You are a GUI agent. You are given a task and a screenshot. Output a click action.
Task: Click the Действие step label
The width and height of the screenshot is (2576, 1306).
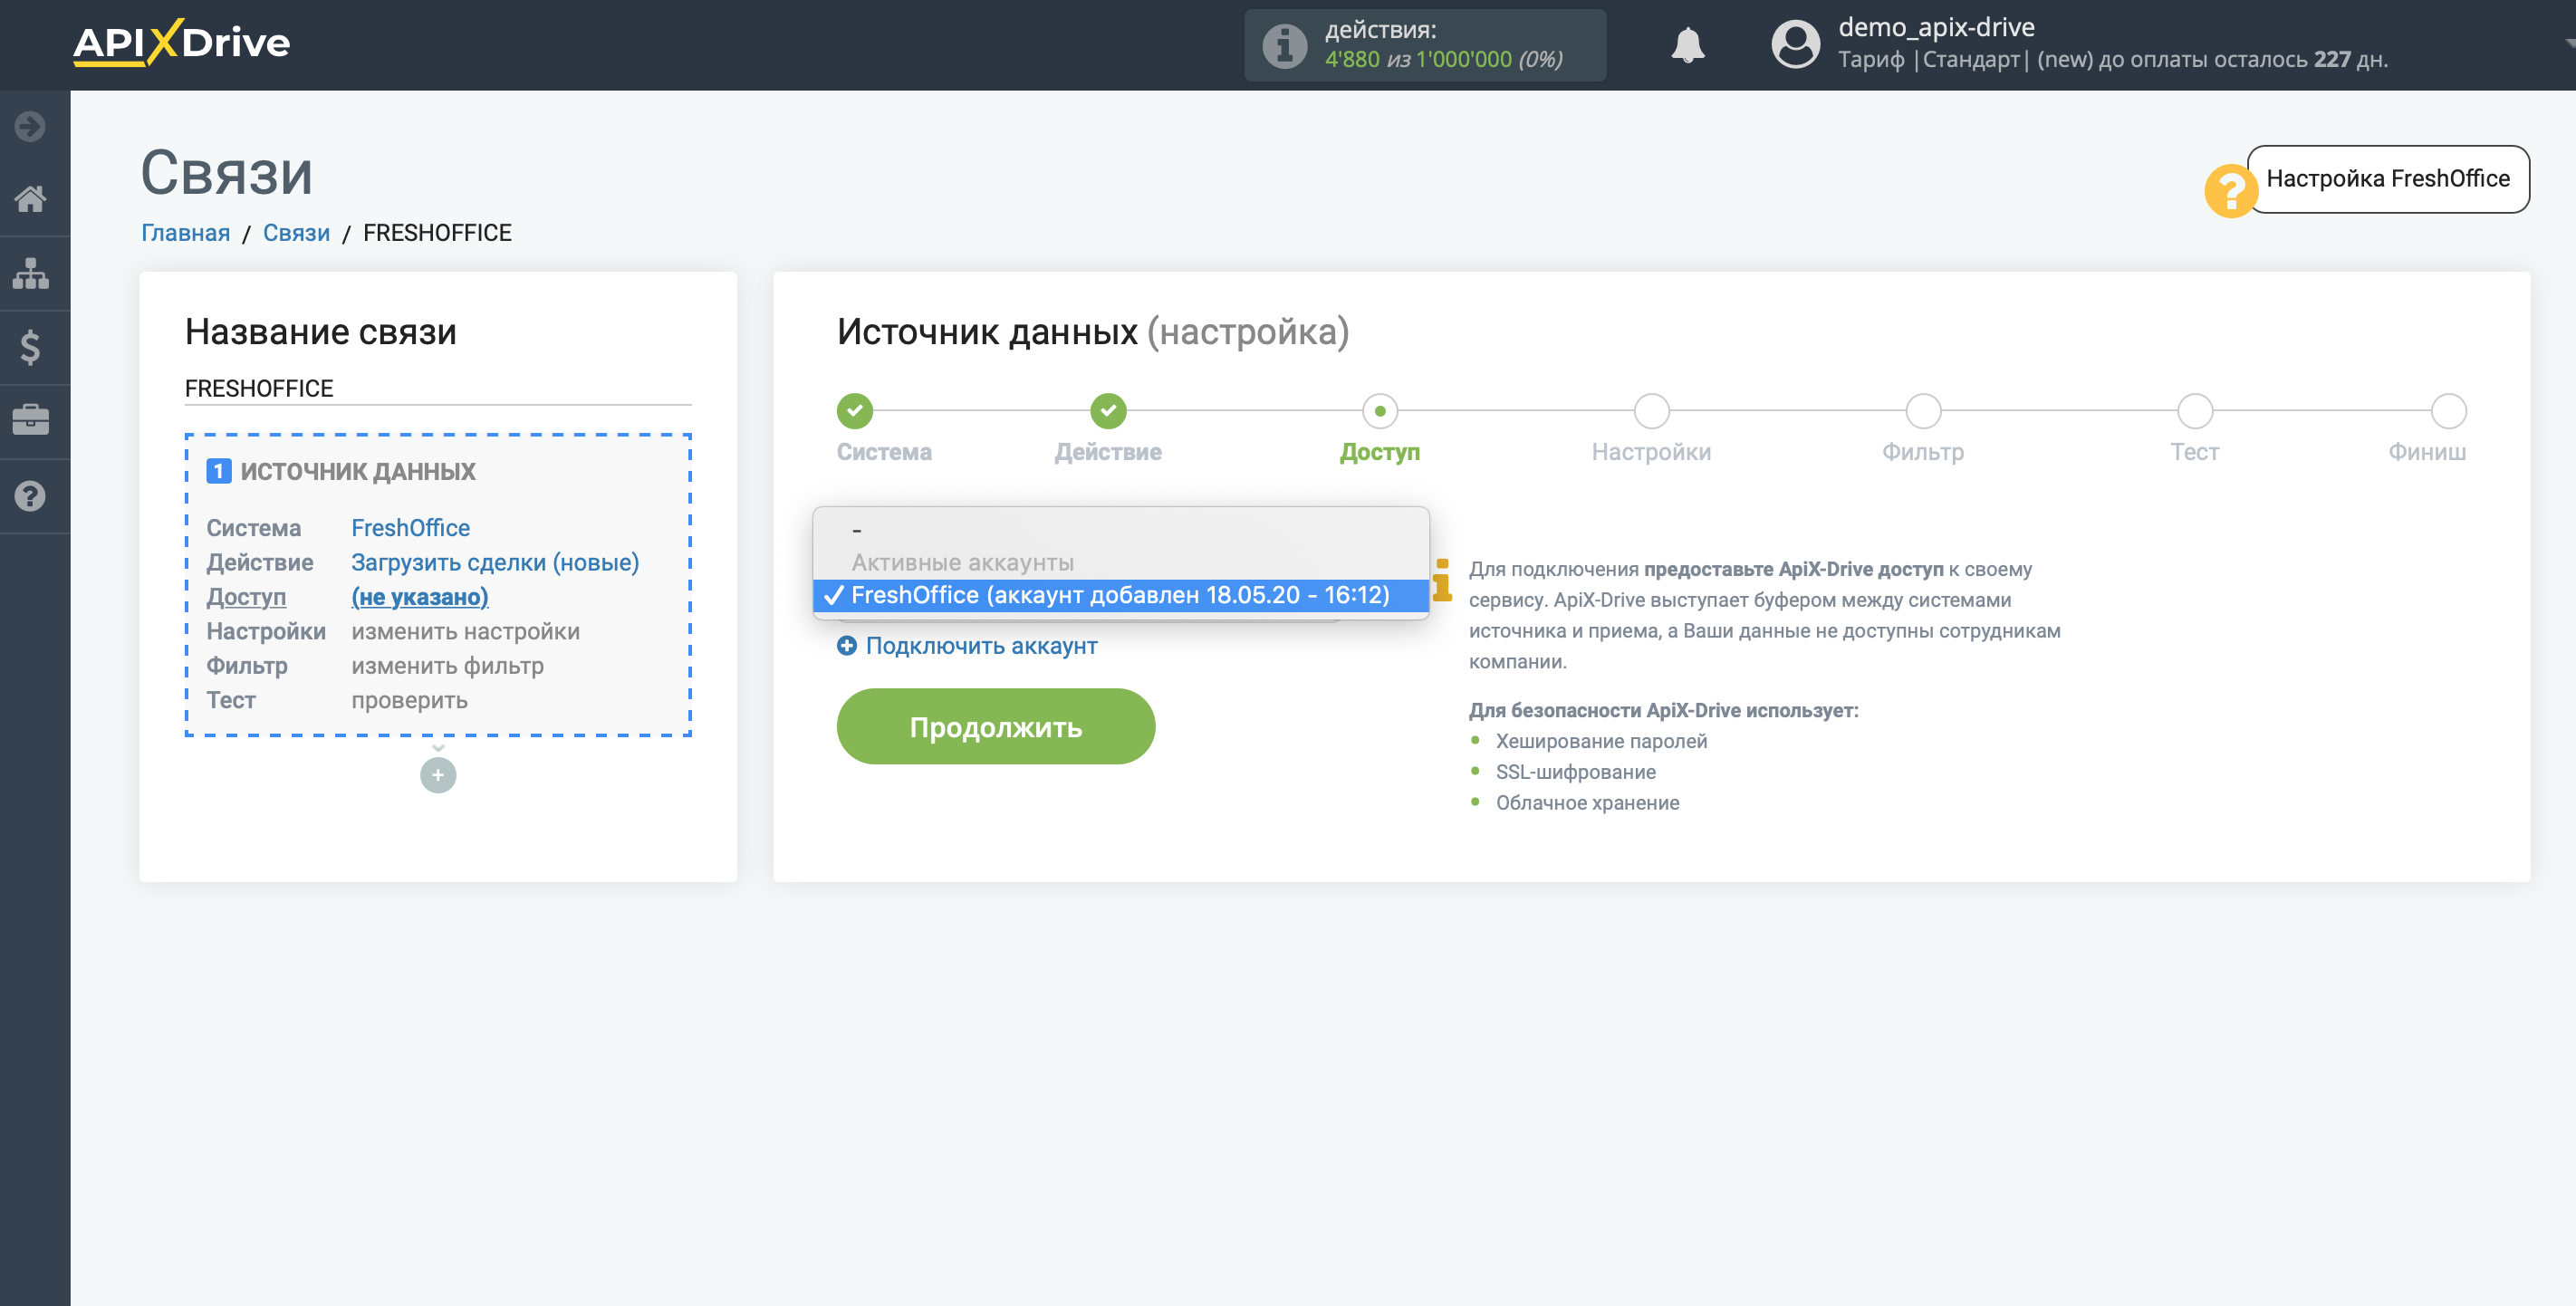click(1108, 452)
